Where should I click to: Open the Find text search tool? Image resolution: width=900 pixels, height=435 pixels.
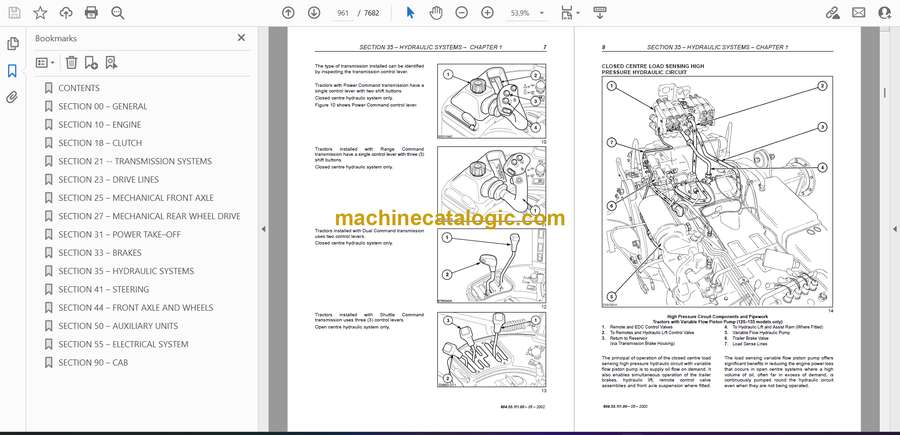(118, 13)
